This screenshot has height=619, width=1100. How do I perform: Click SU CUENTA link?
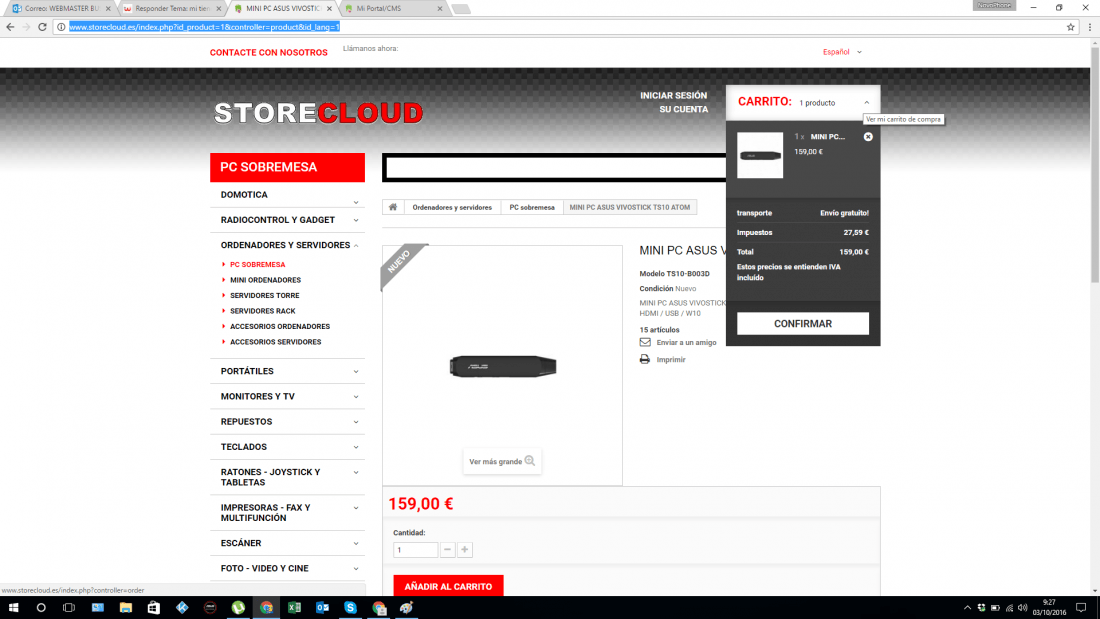coord(683,109)
